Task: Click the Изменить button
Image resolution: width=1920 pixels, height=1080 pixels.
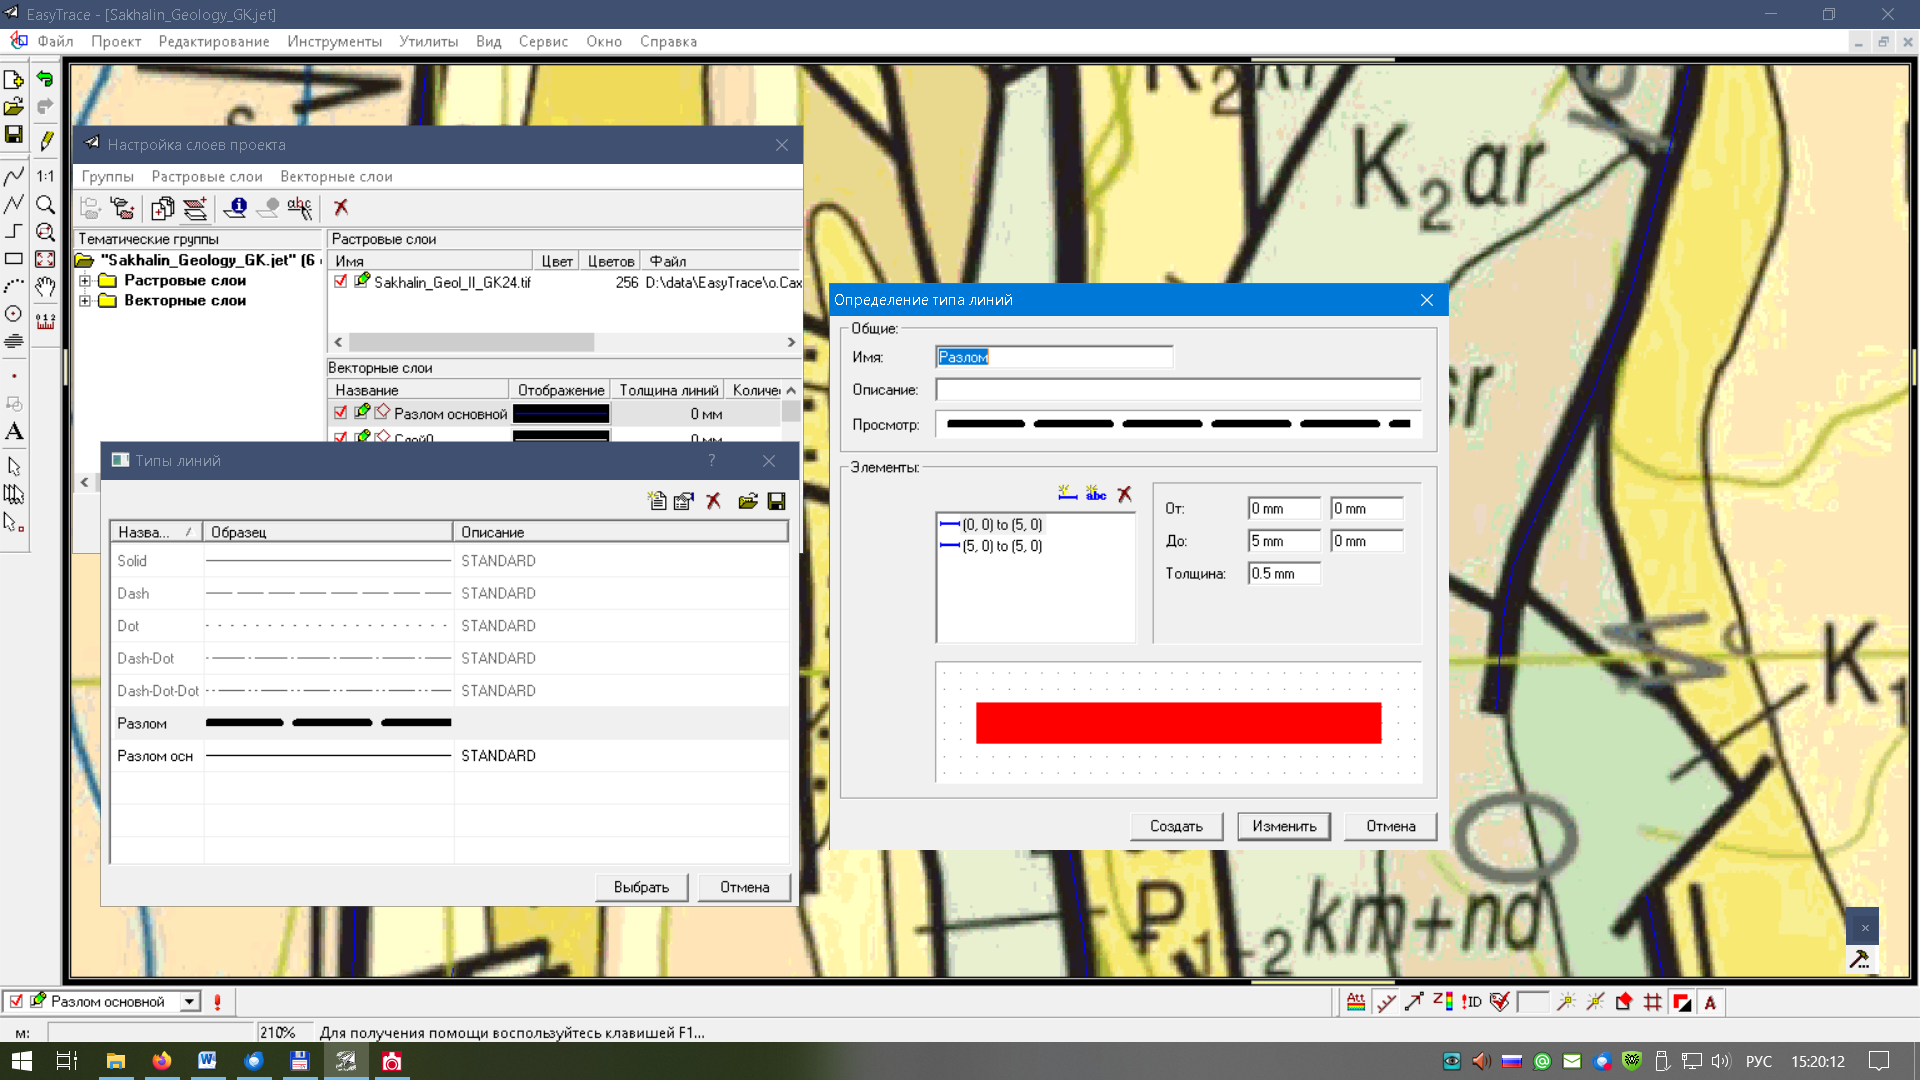Action: pyautogui.click(x=1284, y=826)
